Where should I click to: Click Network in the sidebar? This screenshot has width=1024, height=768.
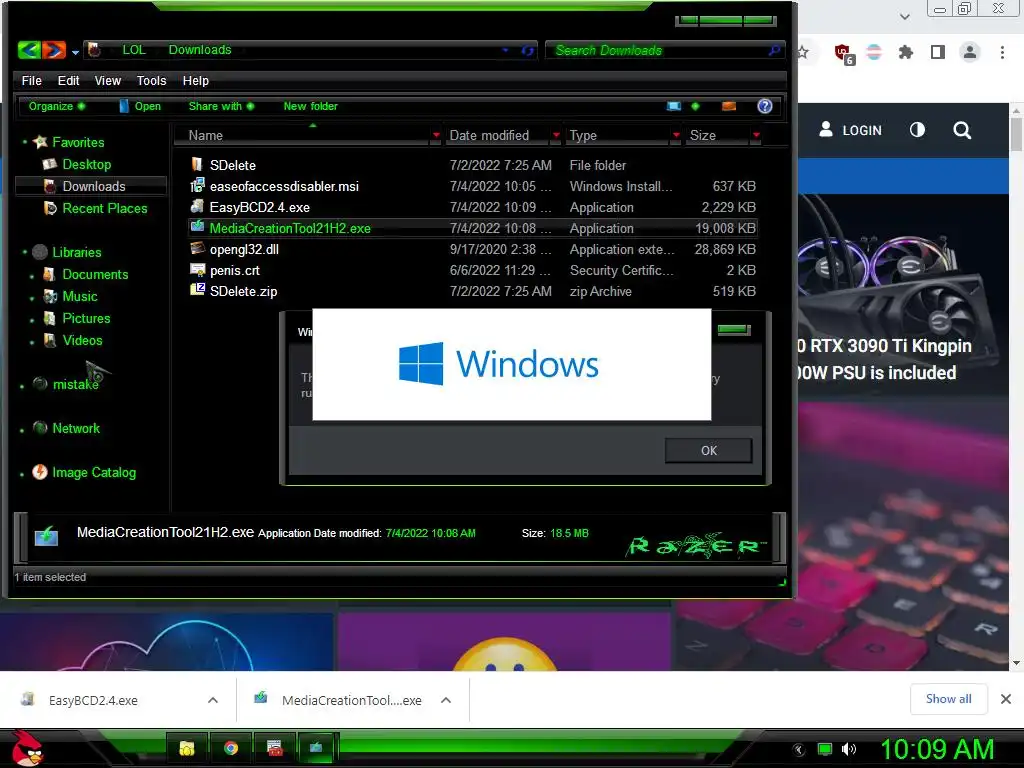(x=76, y=428)
